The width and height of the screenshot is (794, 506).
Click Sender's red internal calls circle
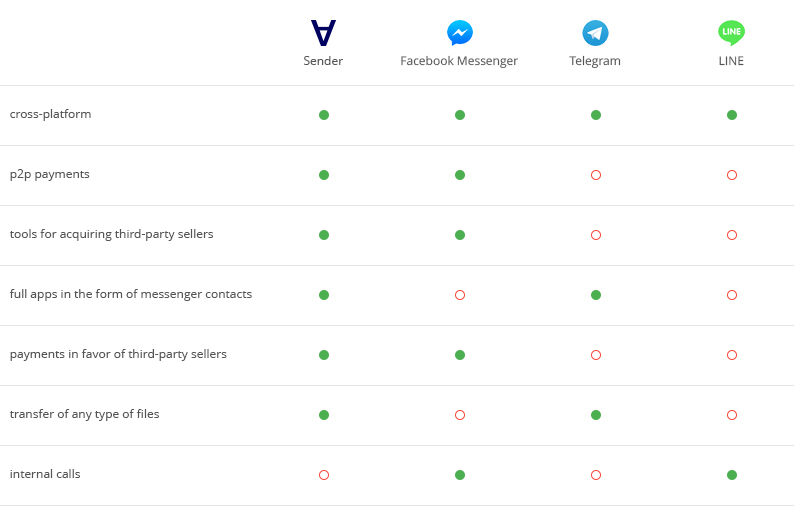324,475
